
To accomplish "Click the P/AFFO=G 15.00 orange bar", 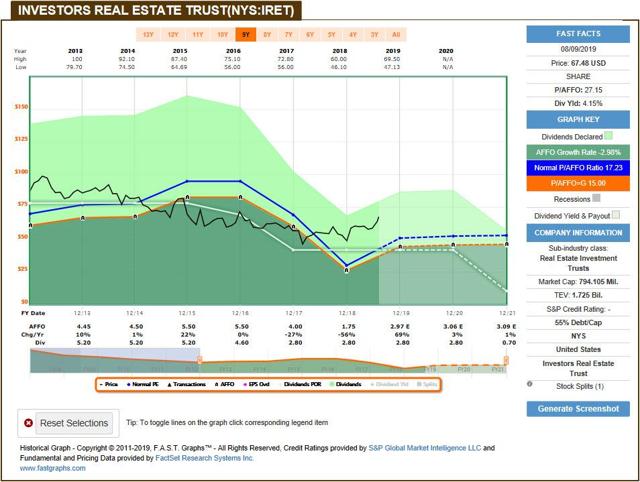I will tap(578, 183).
